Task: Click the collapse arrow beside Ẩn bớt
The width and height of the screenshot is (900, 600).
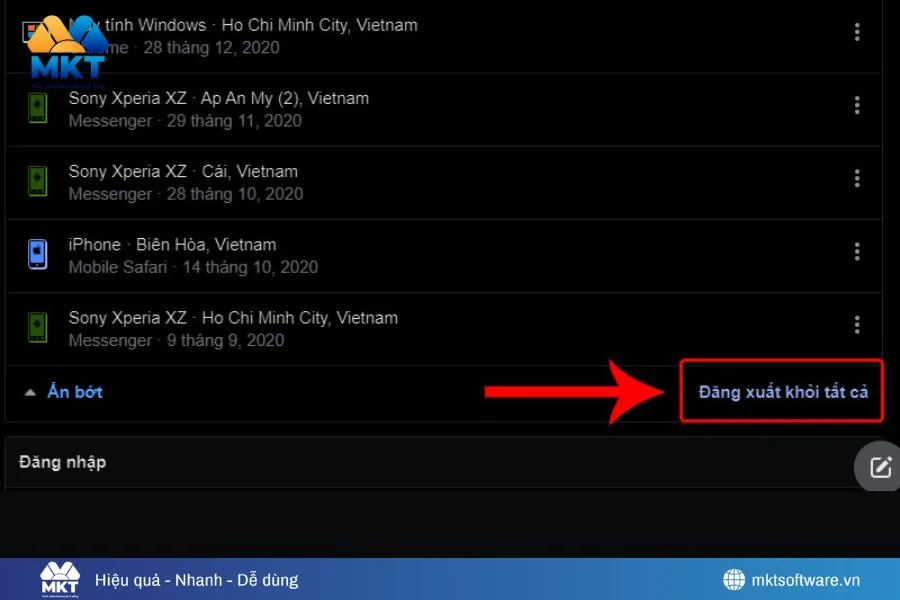Action: (30, 393)
